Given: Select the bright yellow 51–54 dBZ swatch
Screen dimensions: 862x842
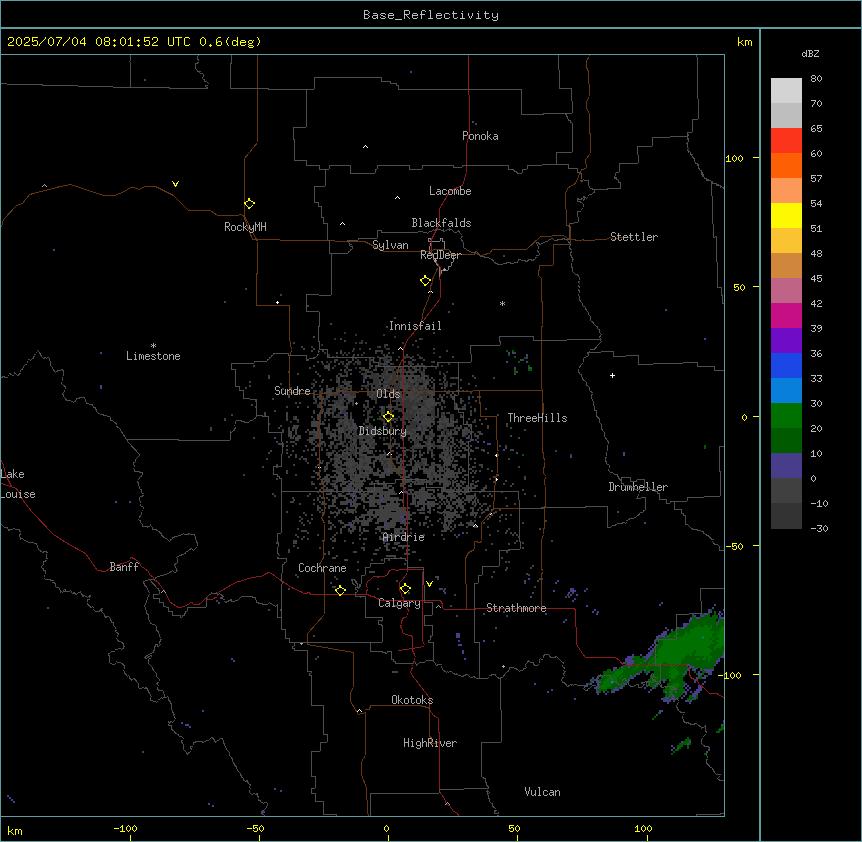Looking at the screenshot, I should pyautogui.click(x=786, y=215).
